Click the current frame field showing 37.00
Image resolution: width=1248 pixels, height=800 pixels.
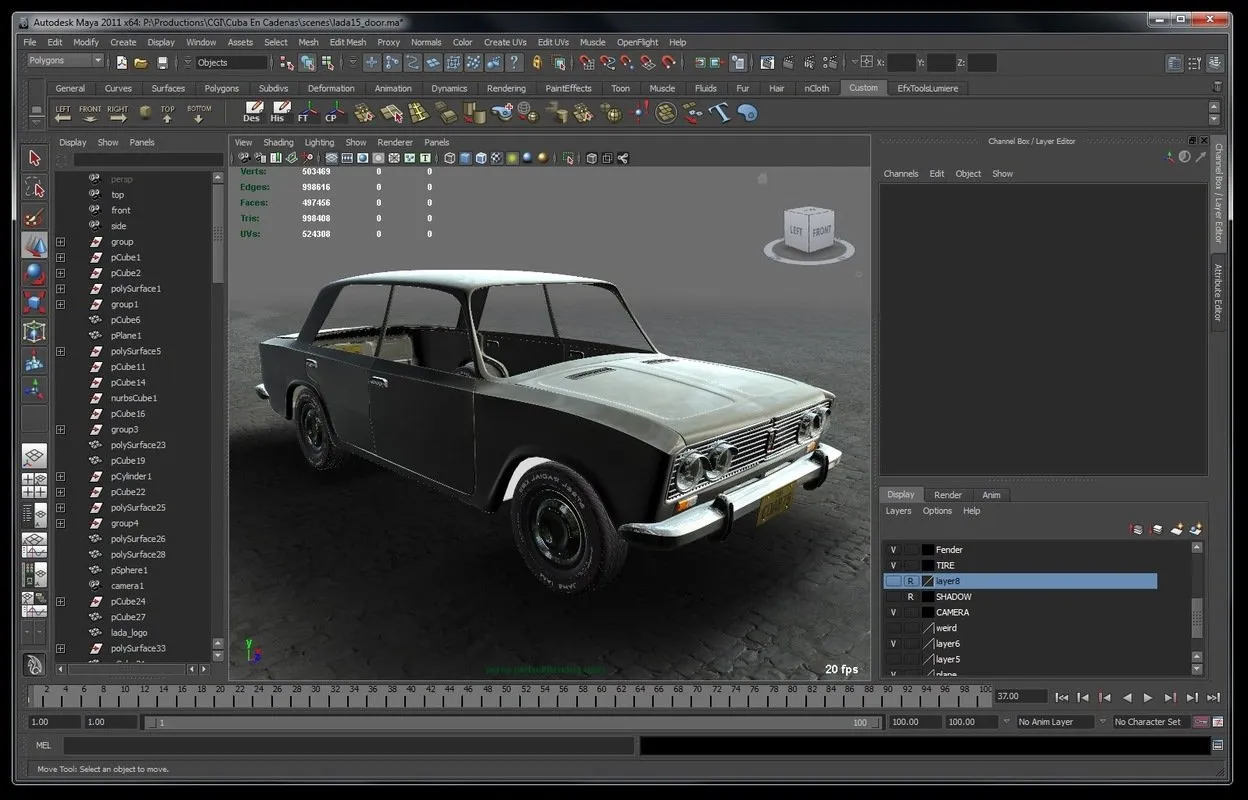(1020, 696)
